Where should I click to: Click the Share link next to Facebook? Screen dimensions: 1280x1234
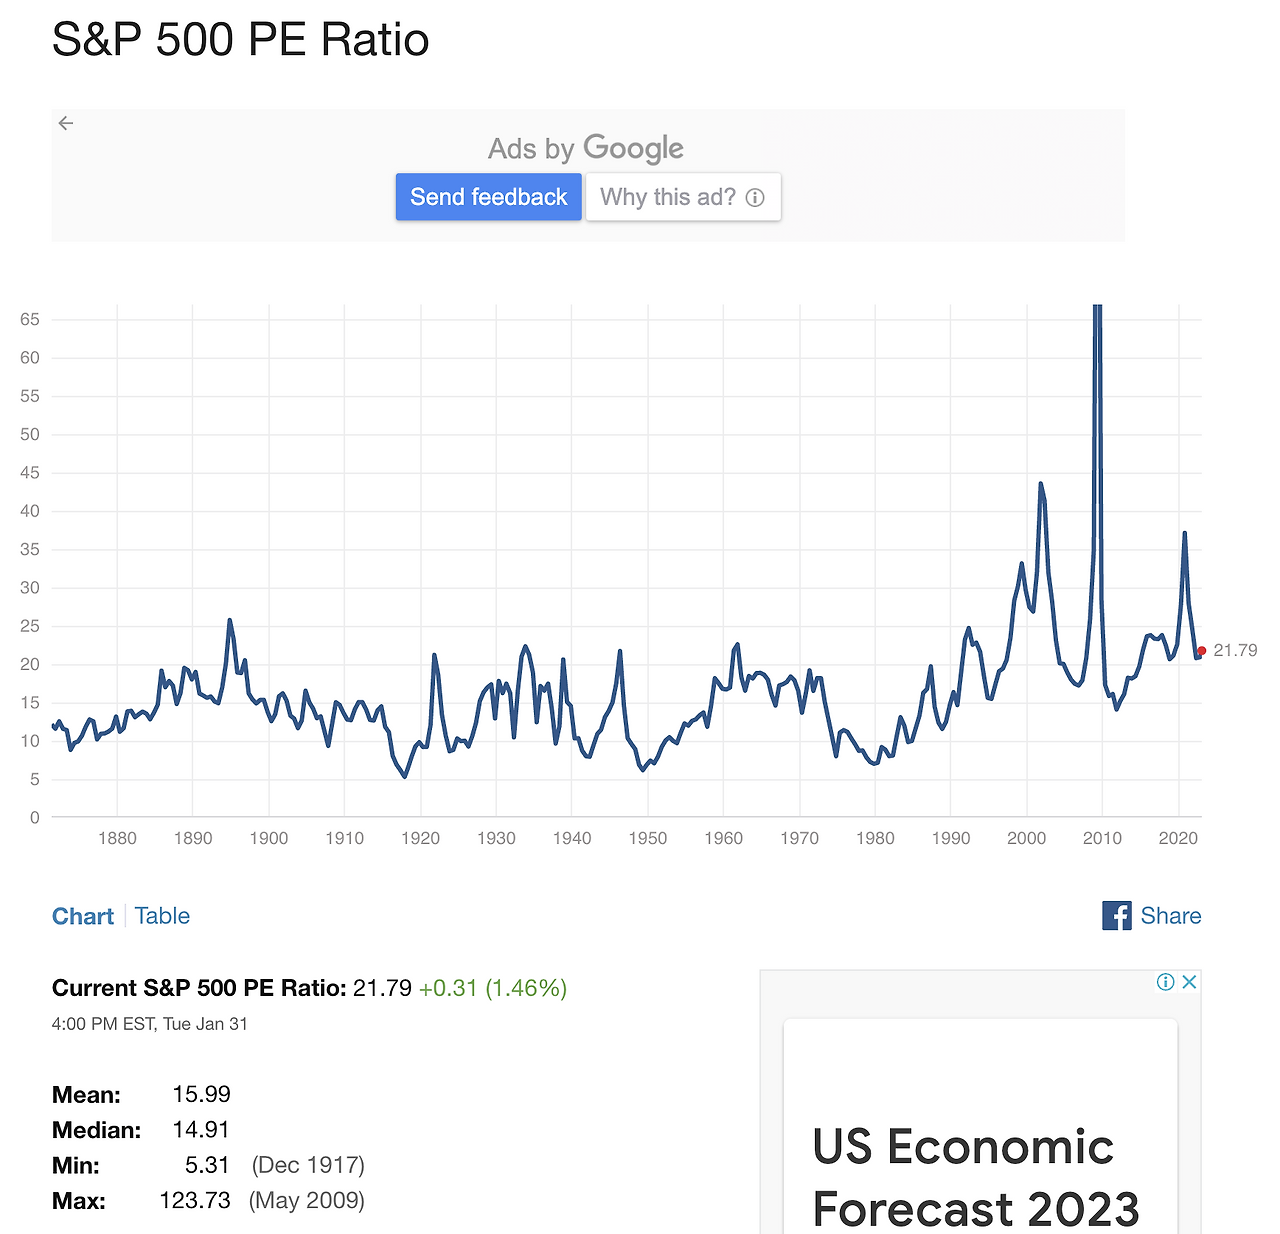[1170, 916]
